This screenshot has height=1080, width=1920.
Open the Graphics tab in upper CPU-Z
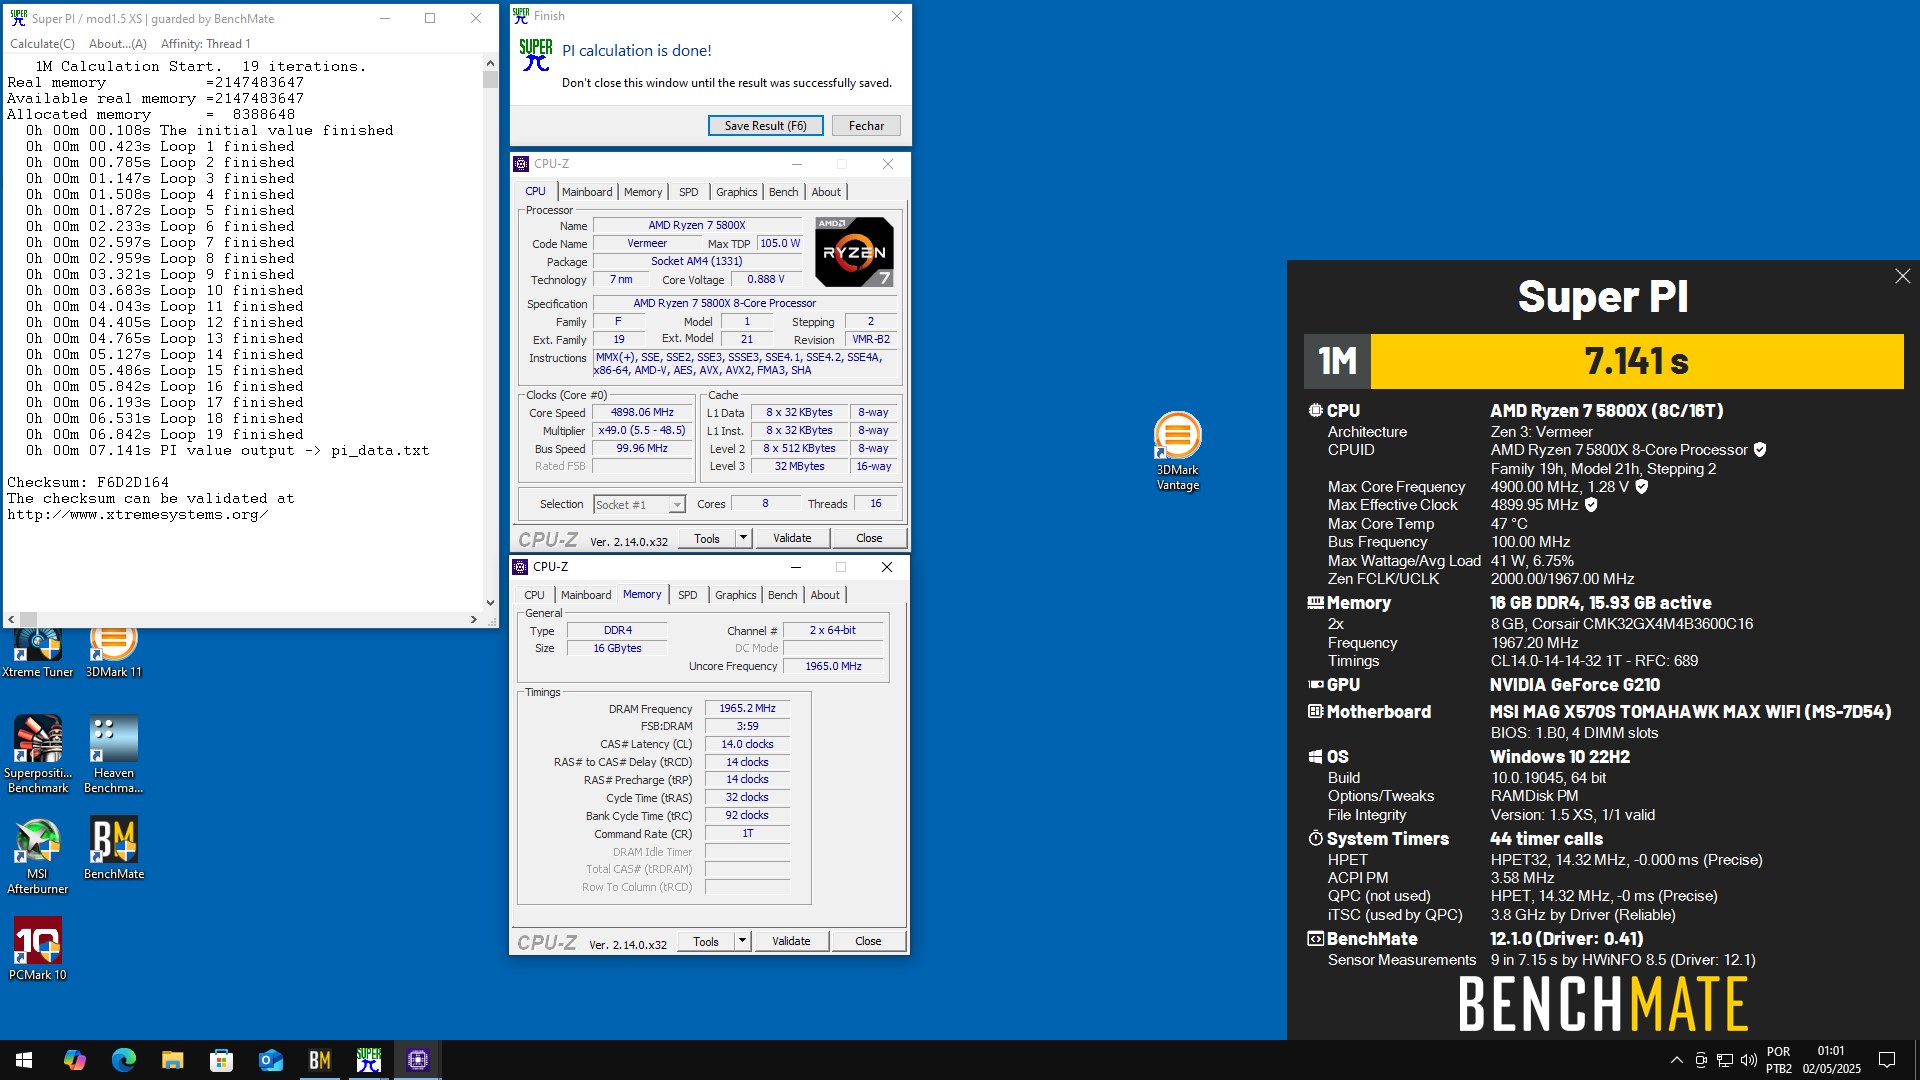[737, 192]
